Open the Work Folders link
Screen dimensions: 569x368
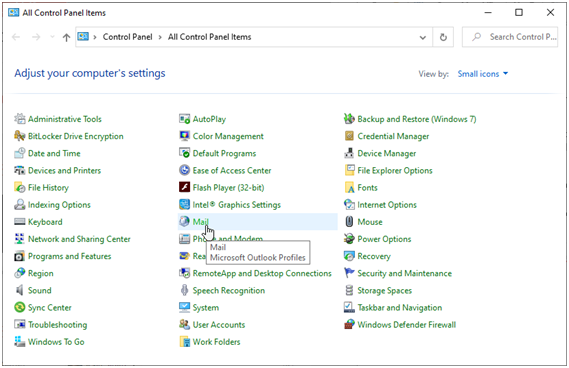tap(217, 342)
